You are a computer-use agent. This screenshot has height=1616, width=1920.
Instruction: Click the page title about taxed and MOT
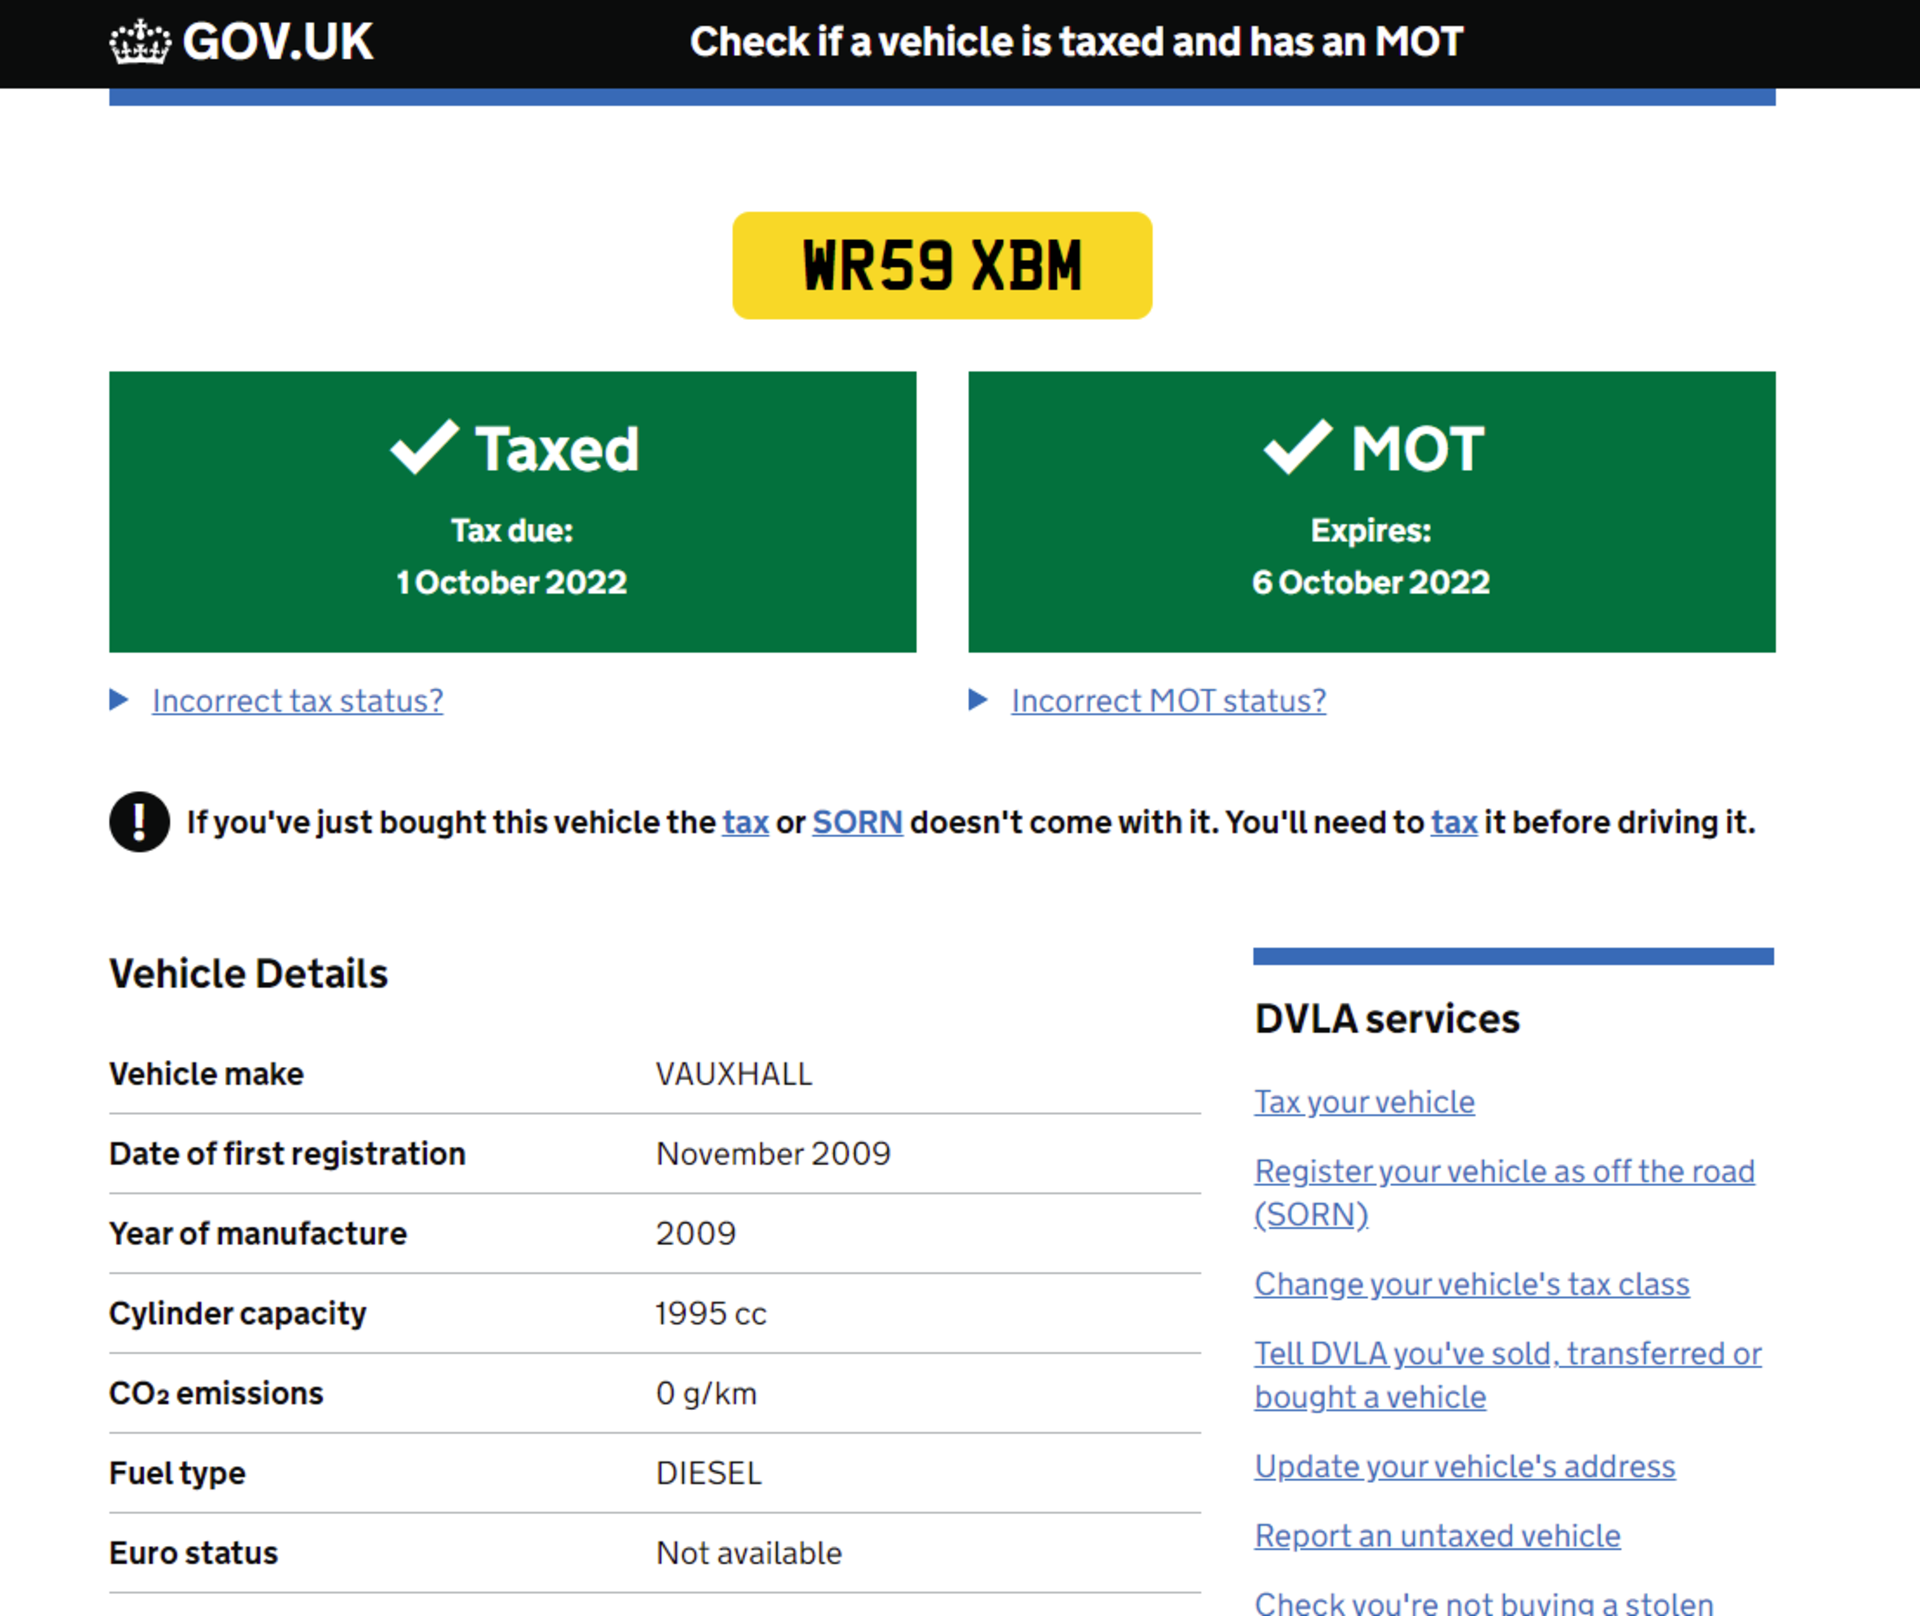tap(1076, 42)
